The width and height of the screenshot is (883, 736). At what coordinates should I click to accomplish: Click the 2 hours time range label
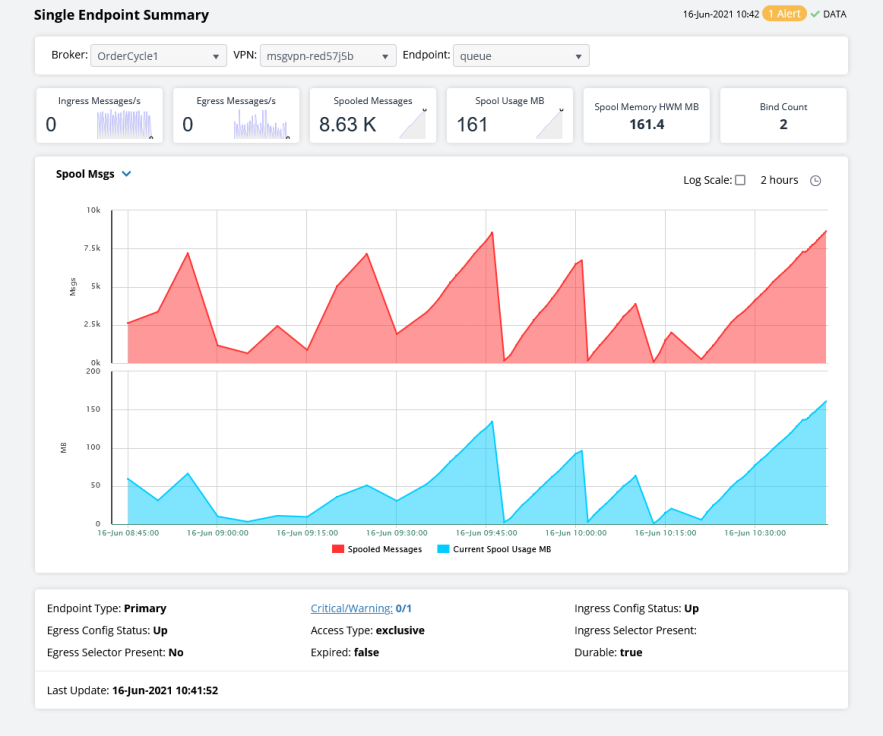(779, 181)
